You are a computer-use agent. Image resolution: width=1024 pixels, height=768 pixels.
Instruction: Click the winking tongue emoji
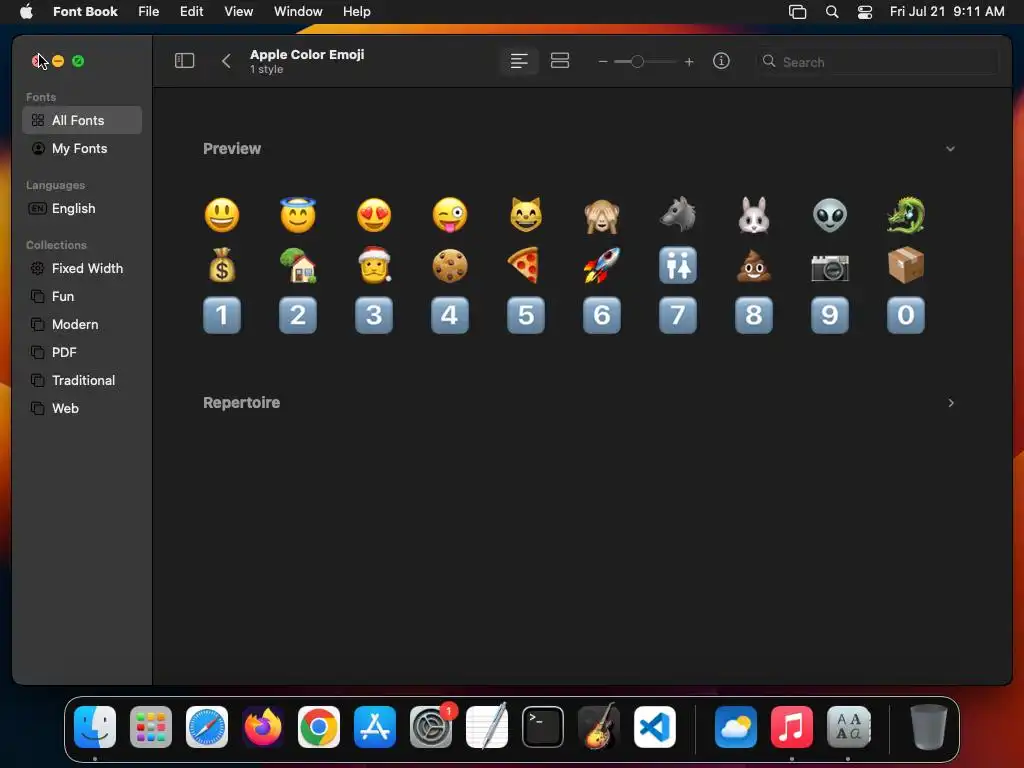[x=450, y=215]
